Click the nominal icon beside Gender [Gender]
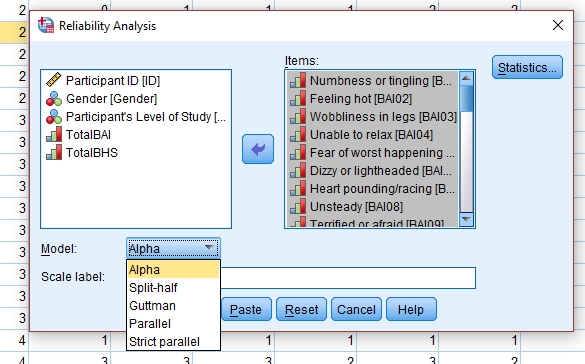 (x=54, y=98)
